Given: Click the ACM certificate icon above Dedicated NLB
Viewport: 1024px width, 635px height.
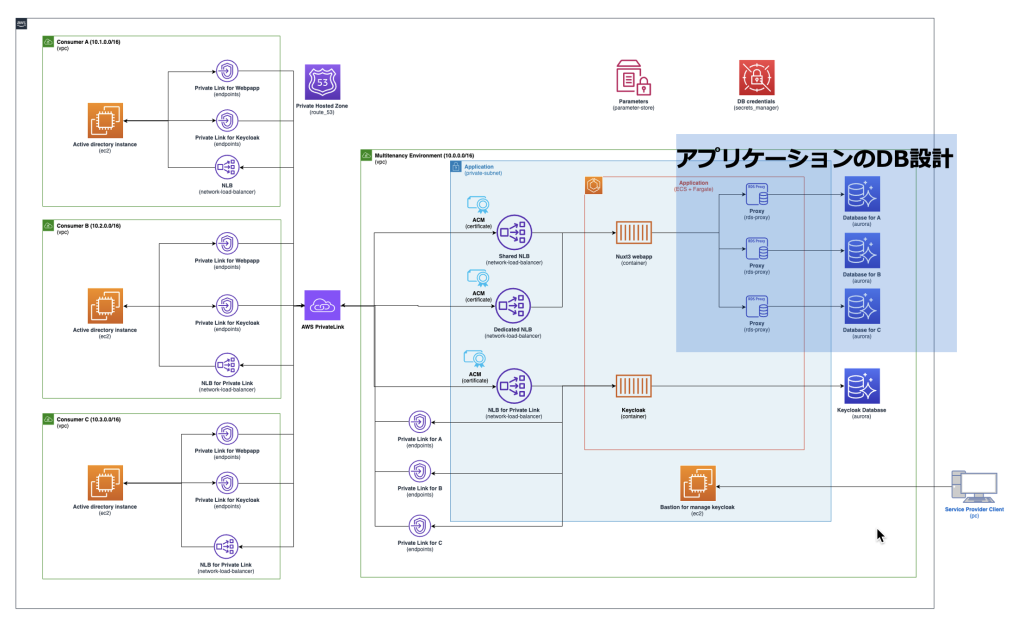Looking at the screenshot, I should point(478,279).
